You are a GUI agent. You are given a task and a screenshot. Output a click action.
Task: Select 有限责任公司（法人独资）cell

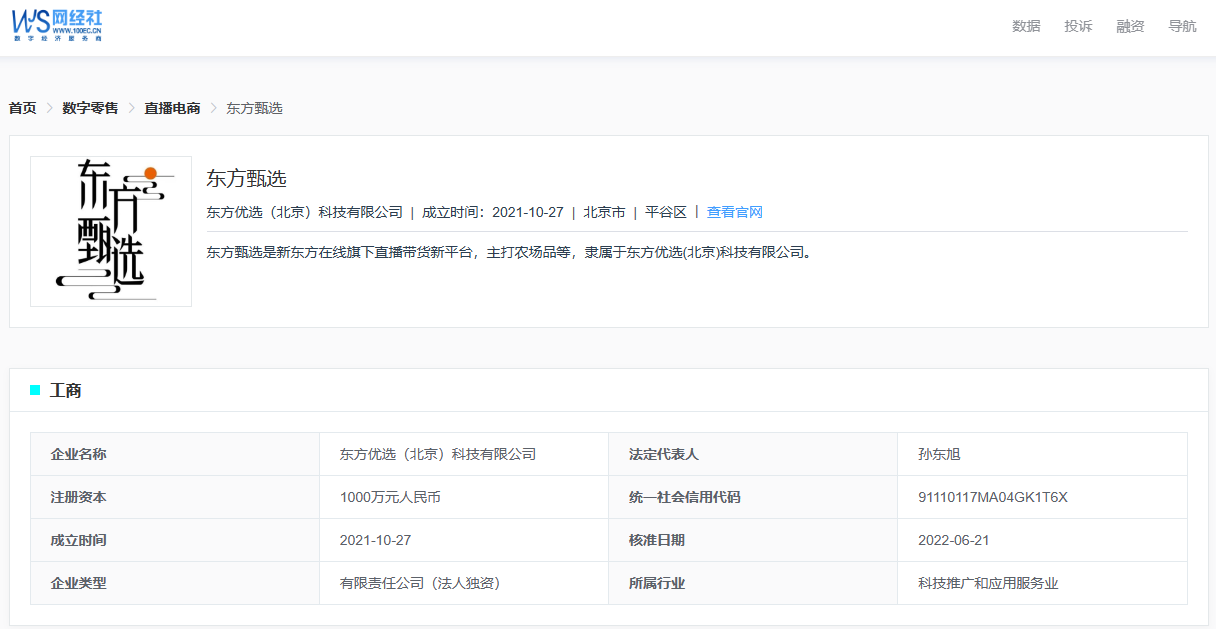pos(464,583)
